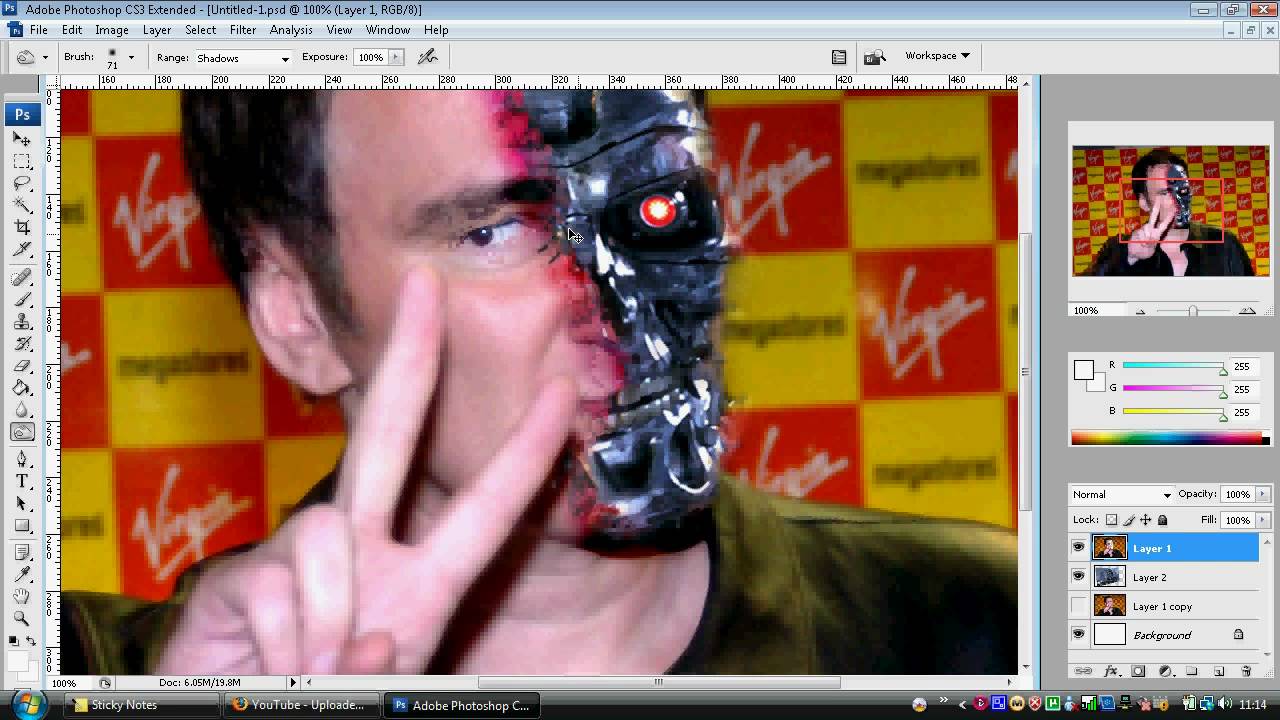Viewport: 1280px width, 720px height.
Task: Open the File menu
Action: coord(38,30)
